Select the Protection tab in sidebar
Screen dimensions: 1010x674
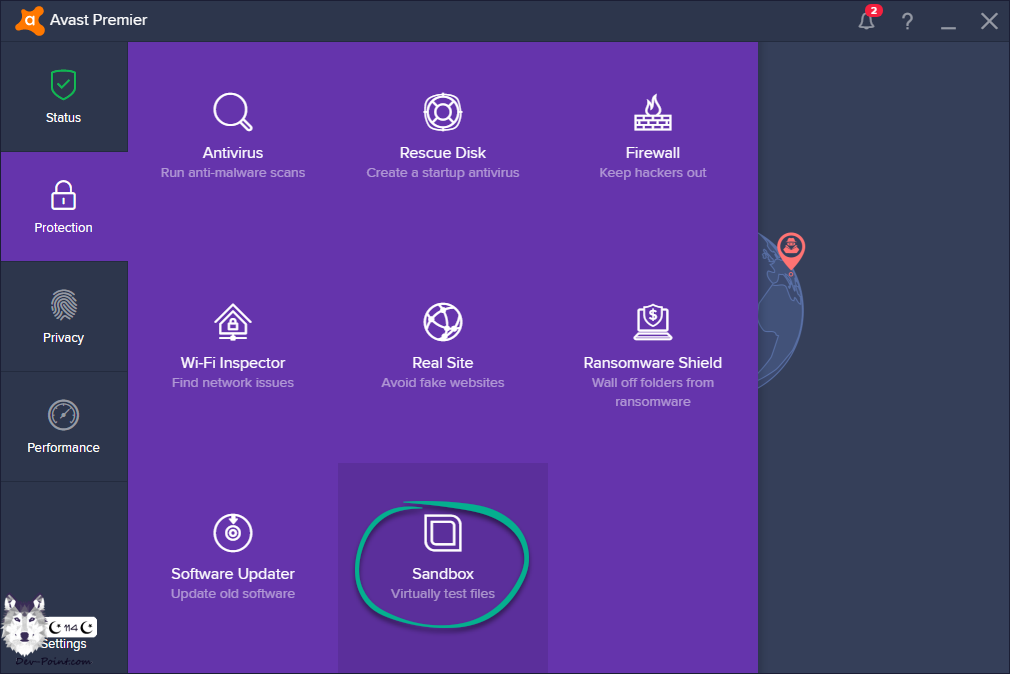(63, 207)
